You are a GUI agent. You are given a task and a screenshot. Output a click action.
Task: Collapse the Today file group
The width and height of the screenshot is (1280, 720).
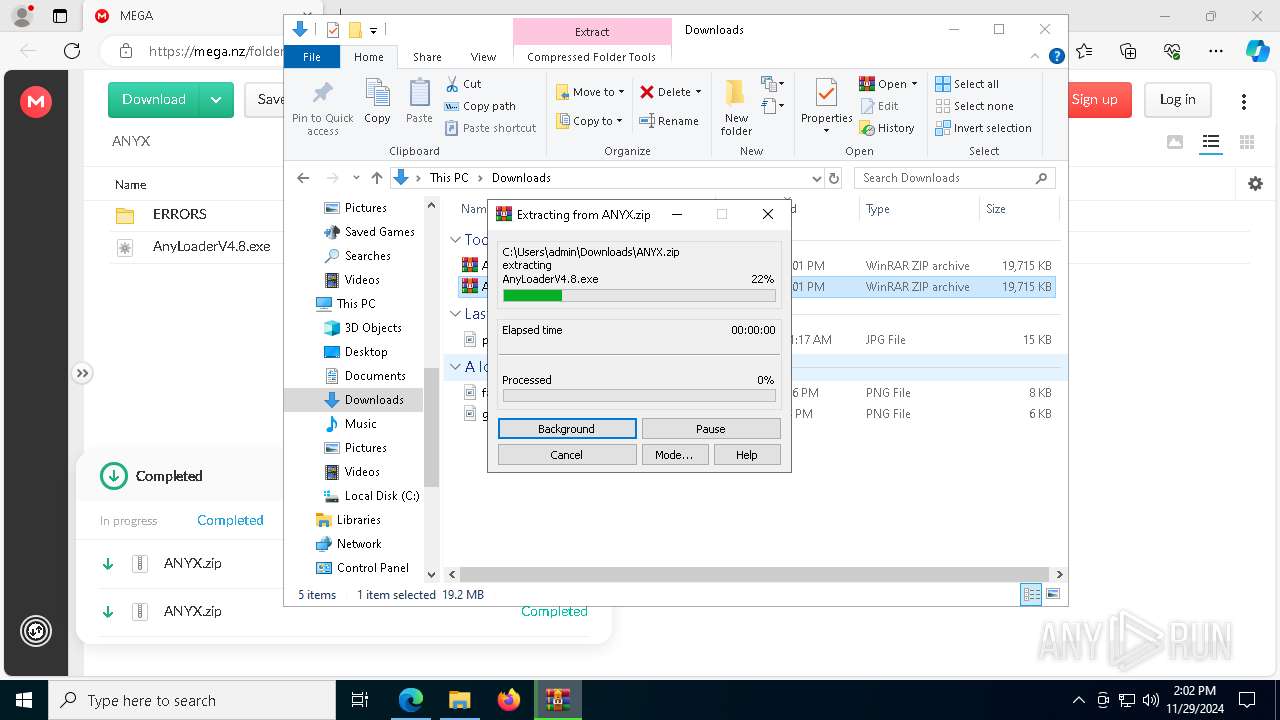tap(455, 240)
